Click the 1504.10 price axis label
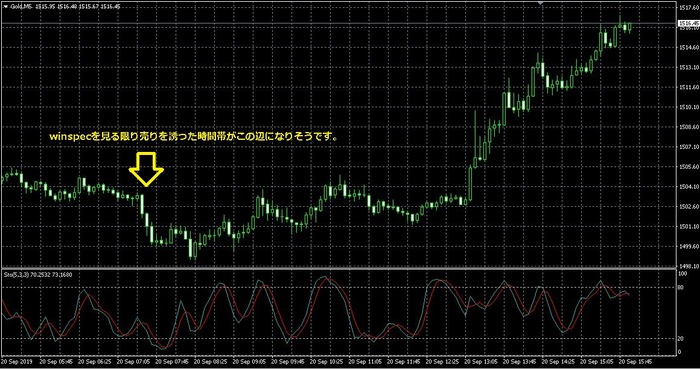The image size is (700, 369). coord(688,187)
